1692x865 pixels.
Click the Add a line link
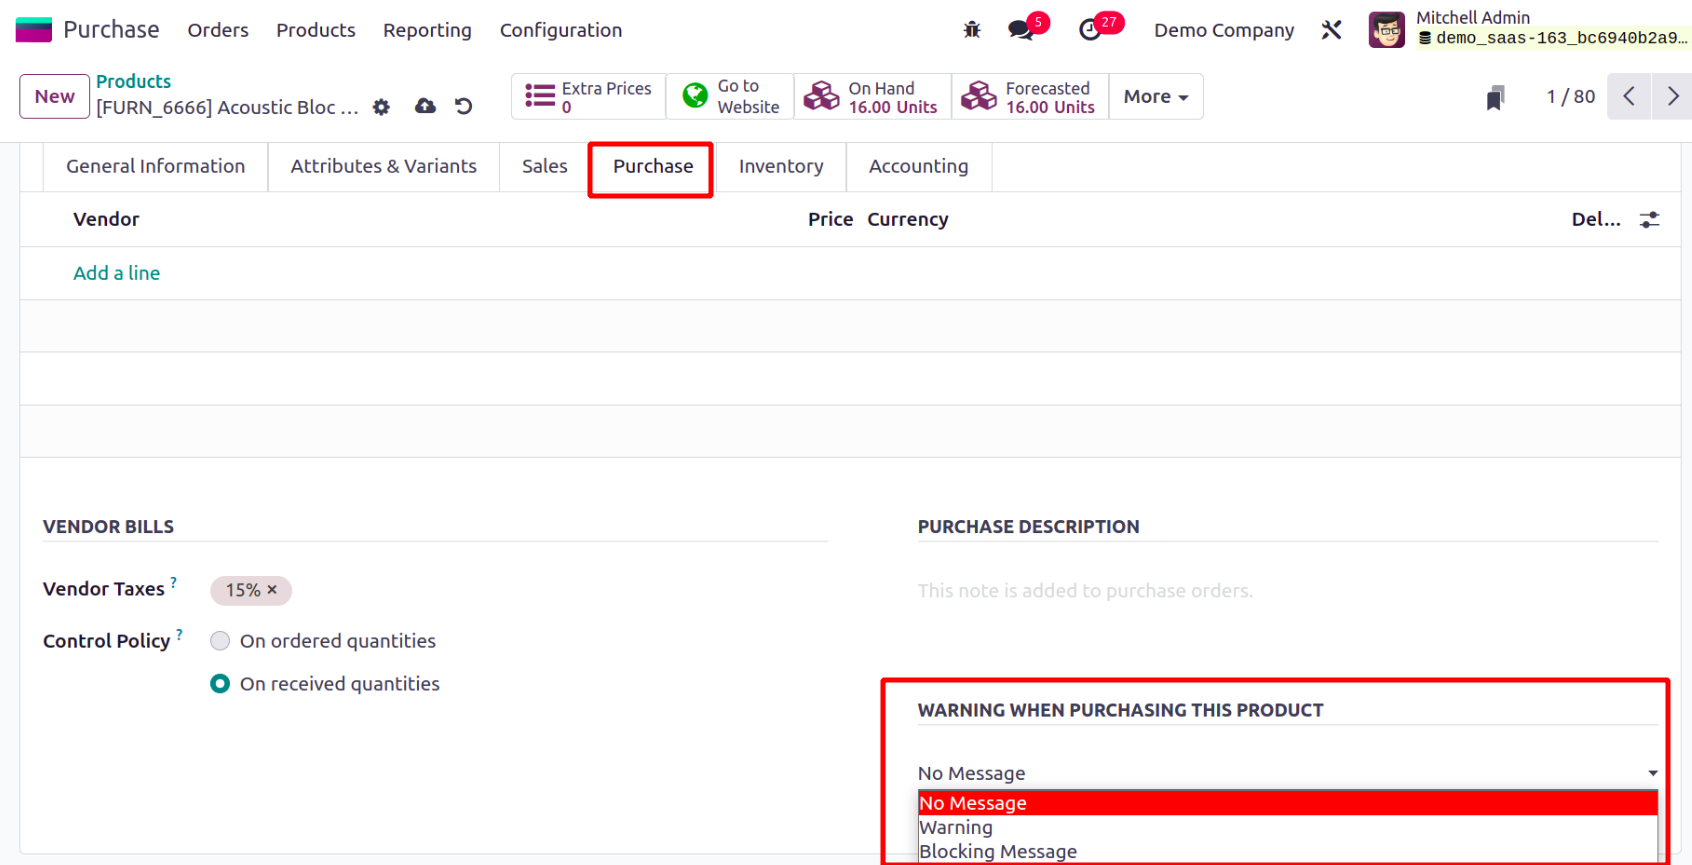click(116, 273)
